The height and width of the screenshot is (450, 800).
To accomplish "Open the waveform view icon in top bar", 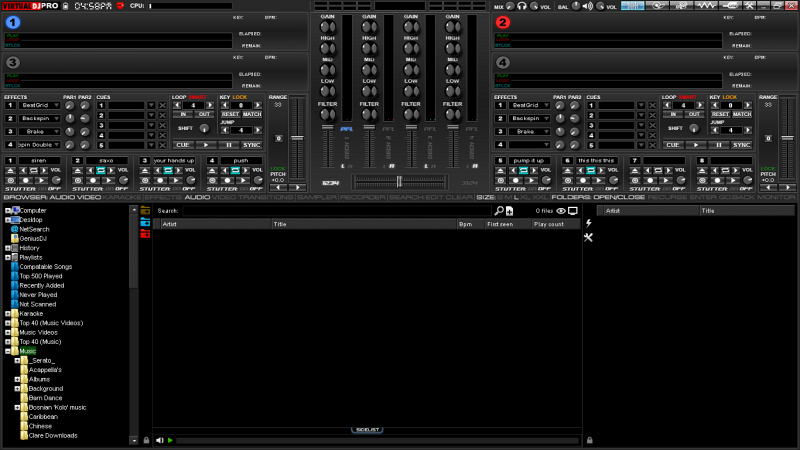I will [706, 6].
